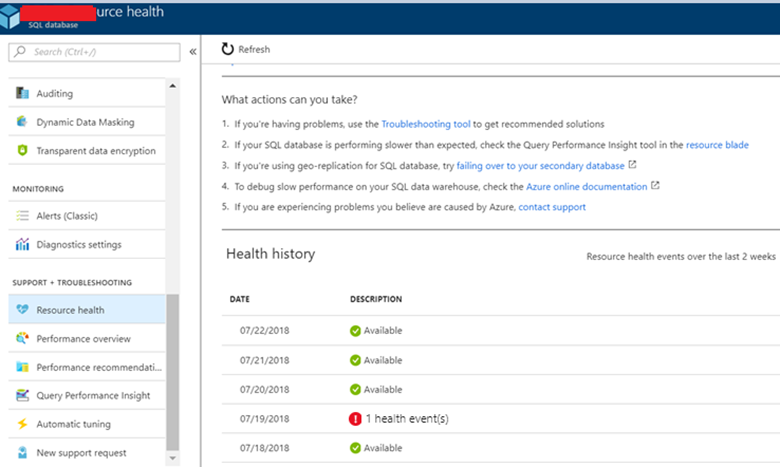Screen dimensions: 780x467
Task: Click red alert icon for 07/19/2018
Action: click(355, 419)
